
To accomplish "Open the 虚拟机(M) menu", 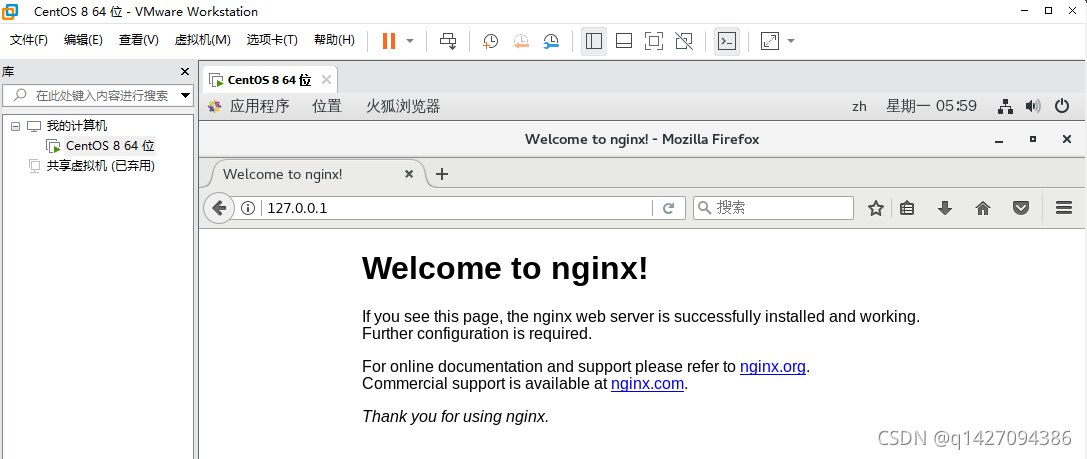I will [x=202, y=40].
